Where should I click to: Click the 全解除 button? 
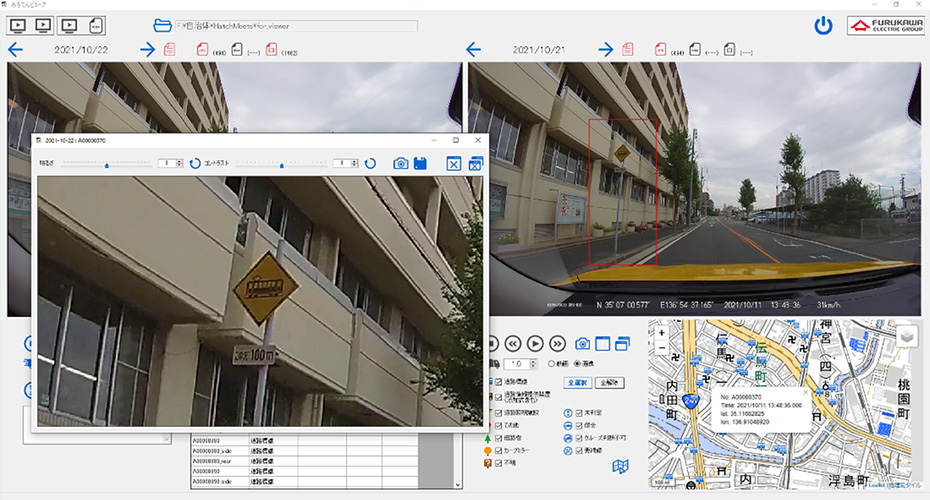point(606,383)
